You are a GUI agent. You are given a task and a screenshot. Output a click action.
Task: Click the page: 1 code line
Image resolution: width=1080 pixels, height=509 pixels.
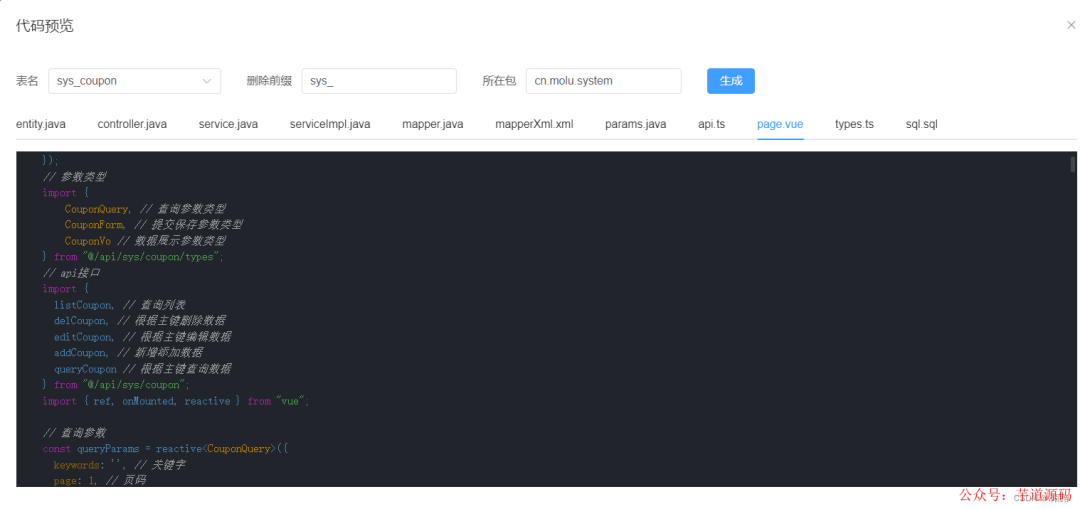(x=100, y=481)
